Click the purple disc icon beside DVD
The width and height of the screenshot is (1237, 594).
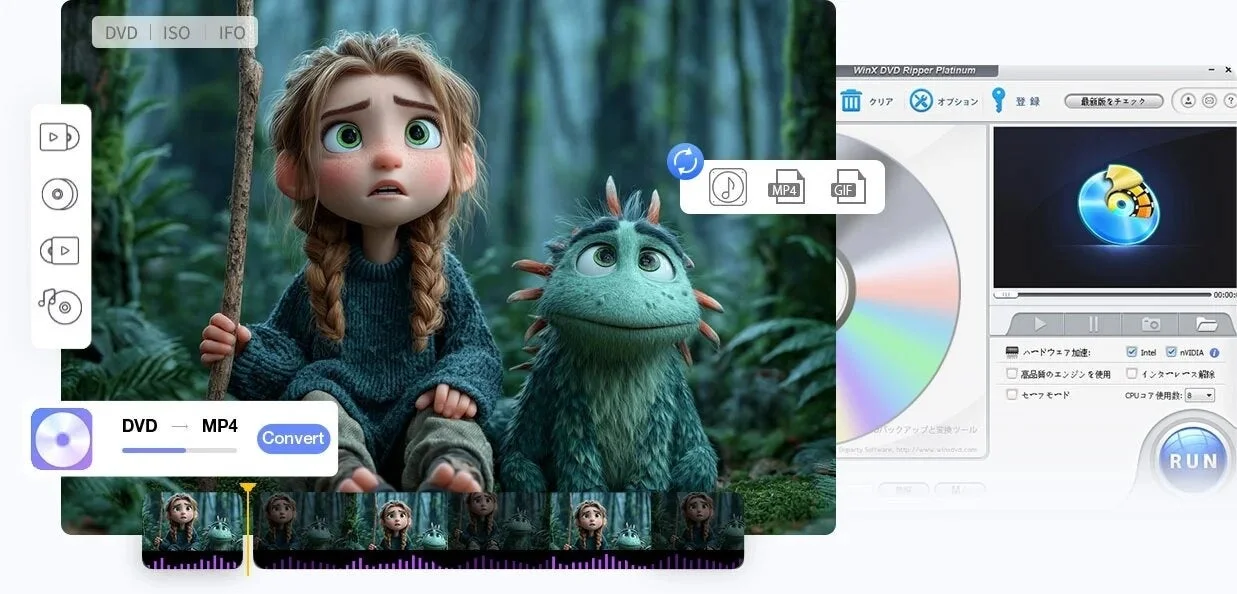pos(62,439)
